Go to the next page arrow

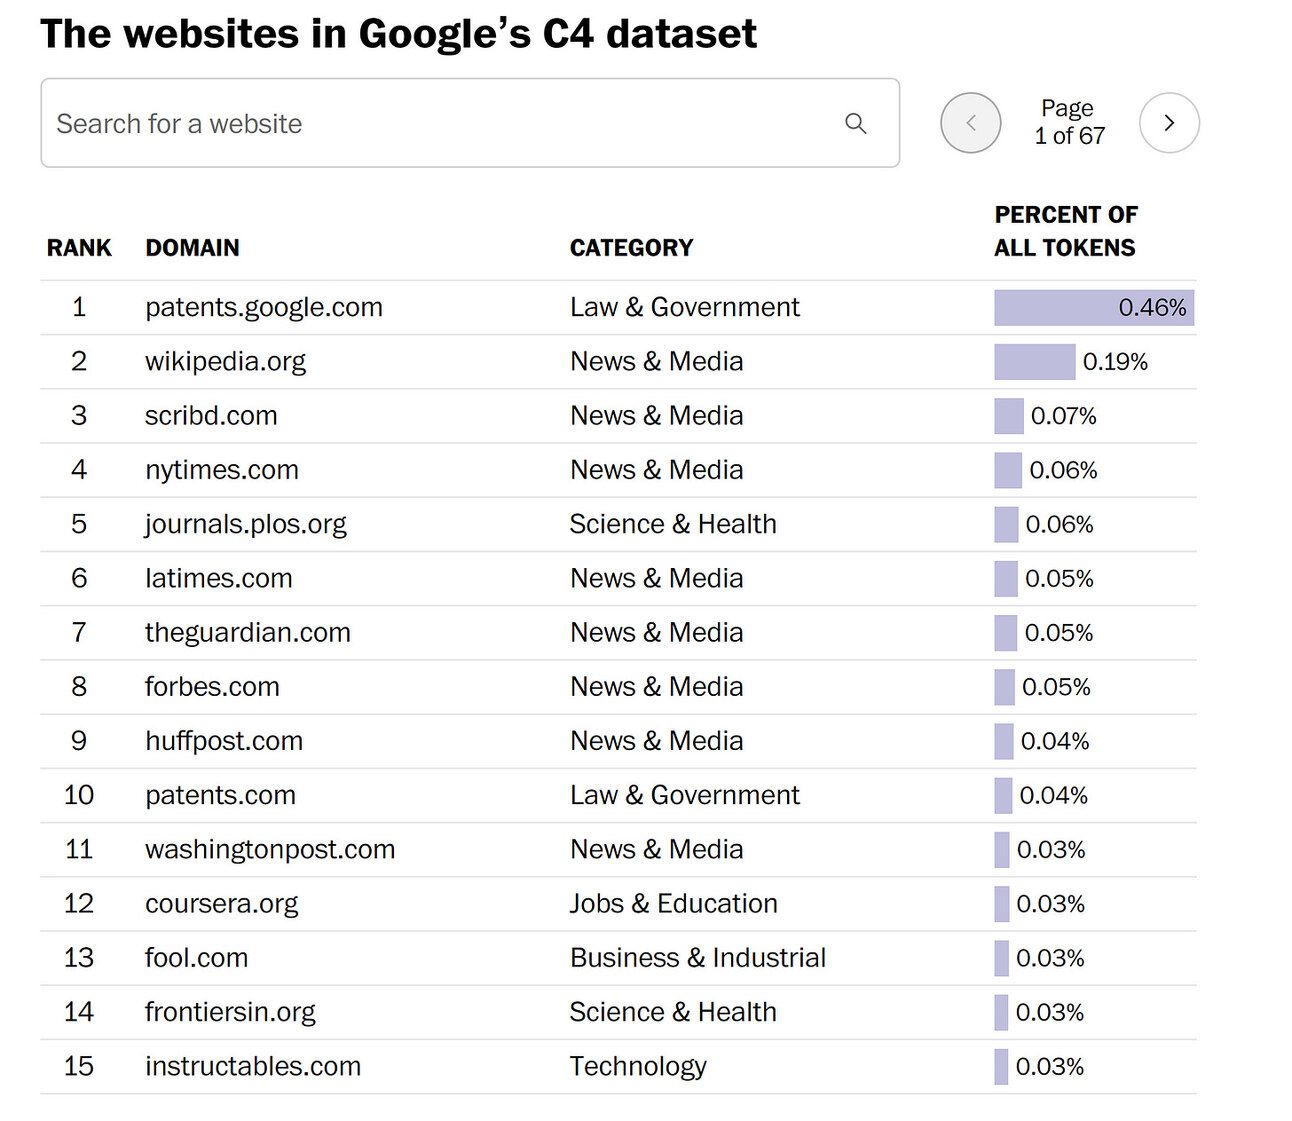coord(1169,123)
